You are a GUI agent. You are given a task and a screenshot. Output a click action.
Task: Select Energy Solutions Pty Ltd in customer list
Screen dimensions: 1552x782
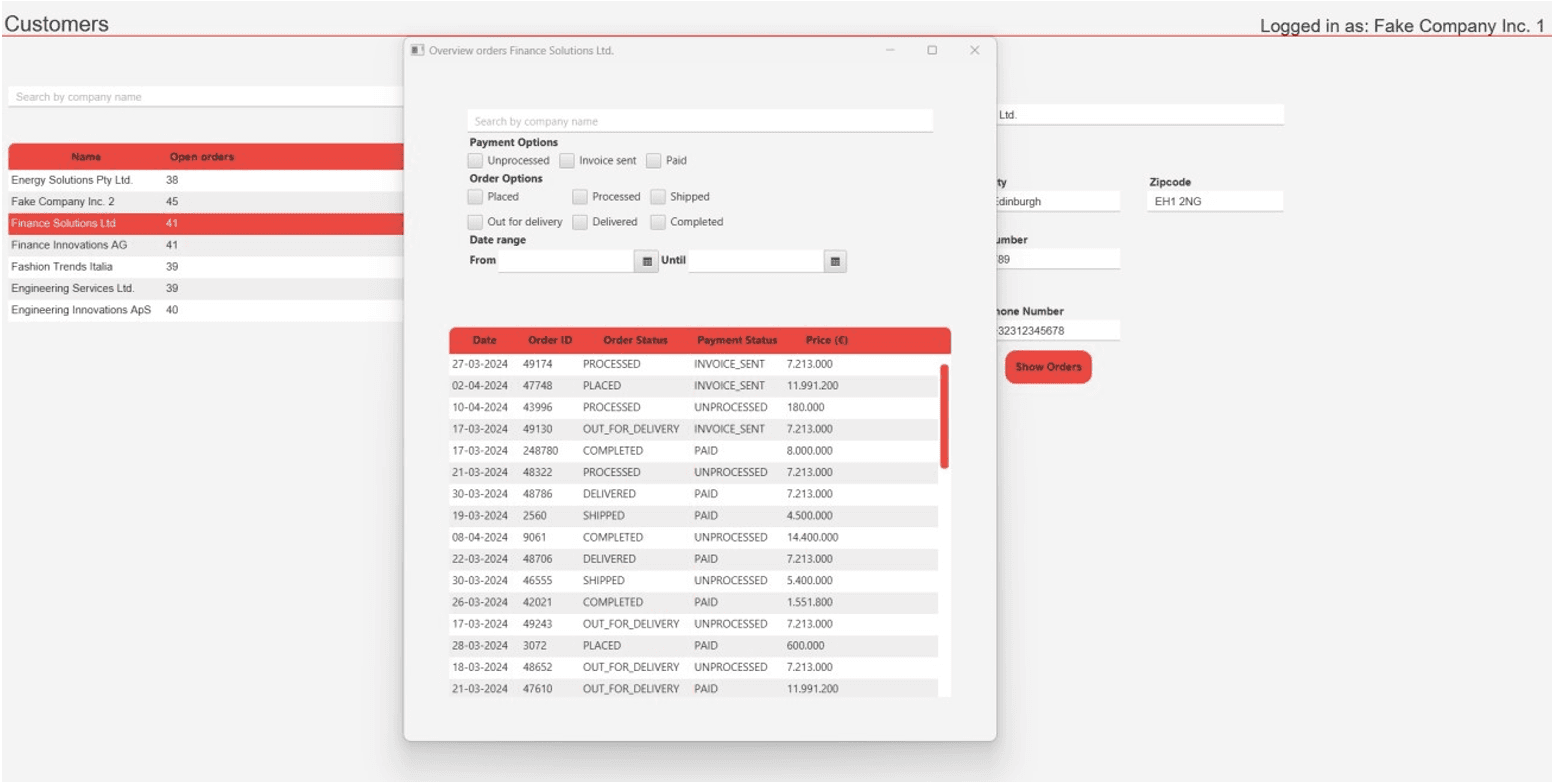pyautogui.click(x=87, y=179)
